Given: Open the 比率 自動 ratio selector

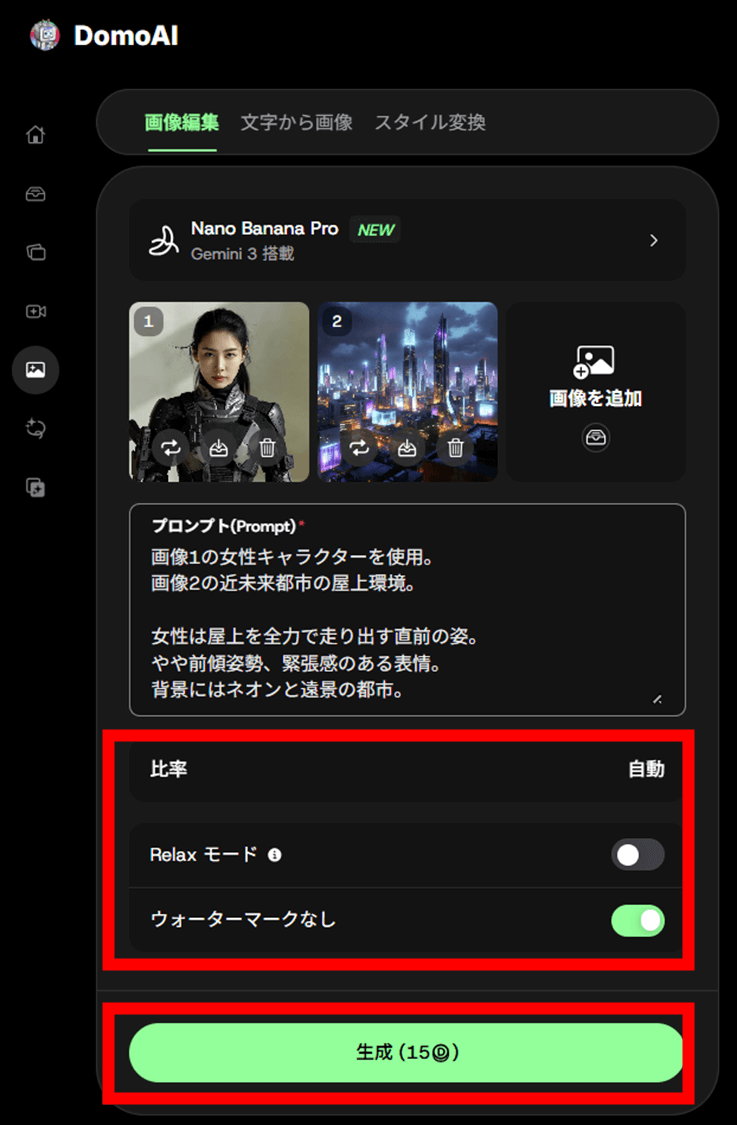Looking at the screenshot, I should (x=407, y=769).
